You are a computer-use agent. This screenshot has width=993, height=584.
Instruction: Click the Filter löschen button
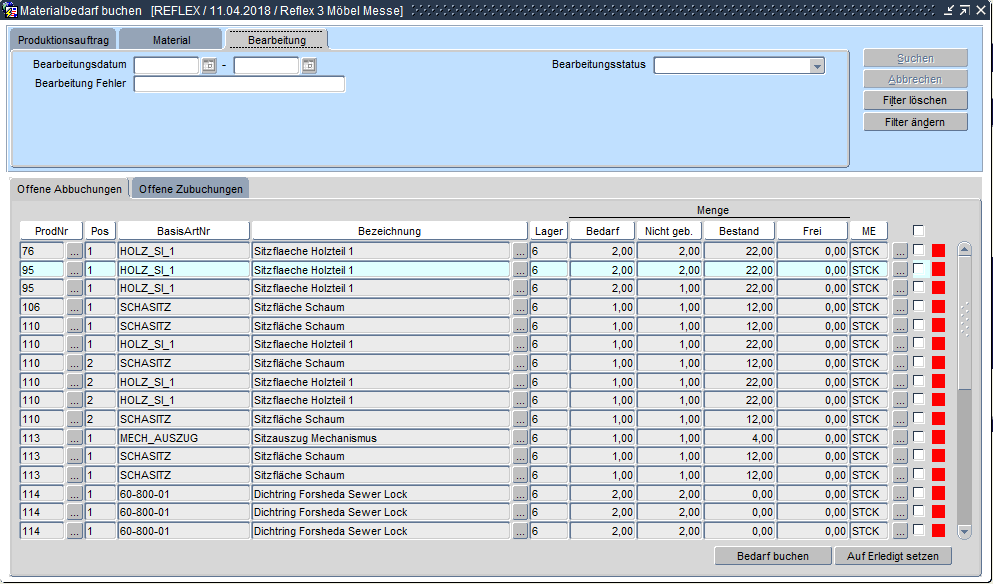tap(915, 101)
